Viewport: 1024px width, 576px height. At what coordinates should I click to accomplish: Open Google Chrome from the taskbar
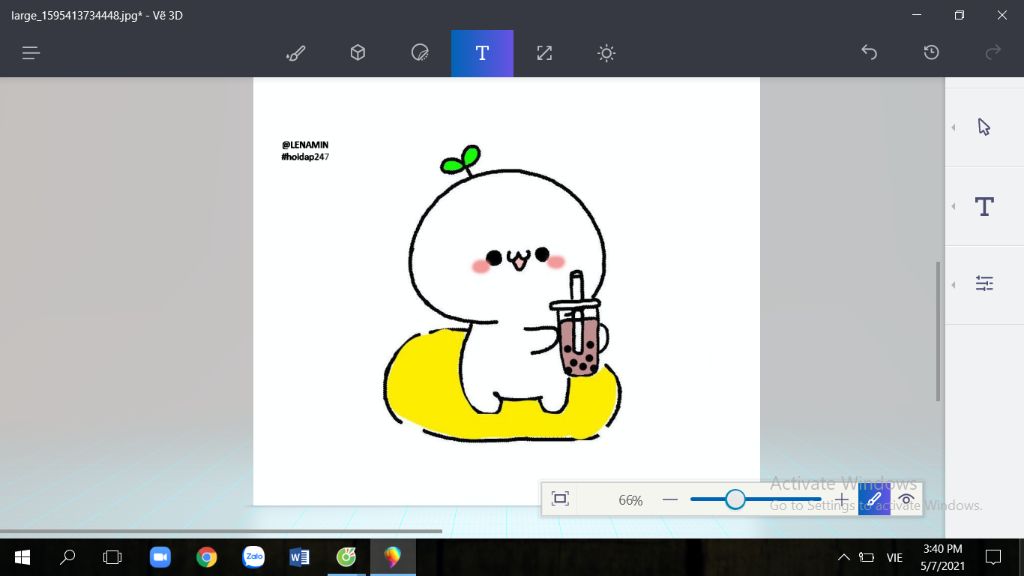pyautogui.click(x=206, y=557)
